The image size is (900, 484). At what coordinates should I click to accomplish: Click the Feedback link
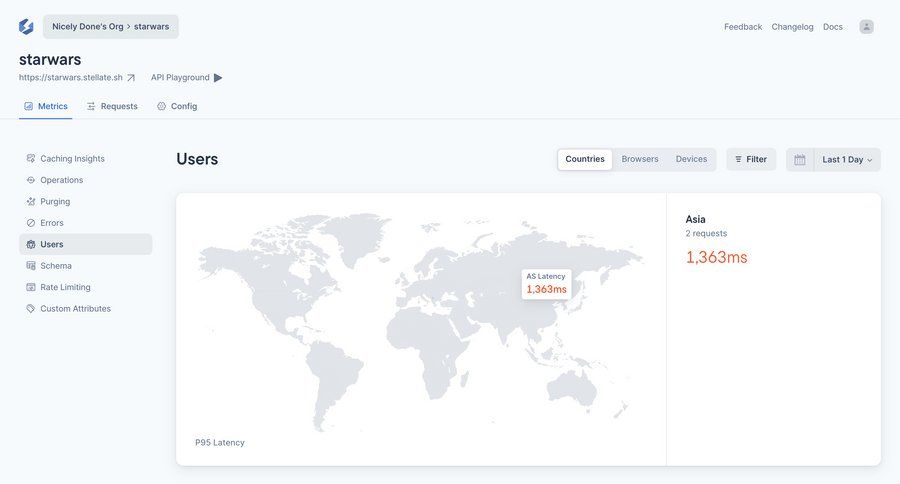point(743,27)
